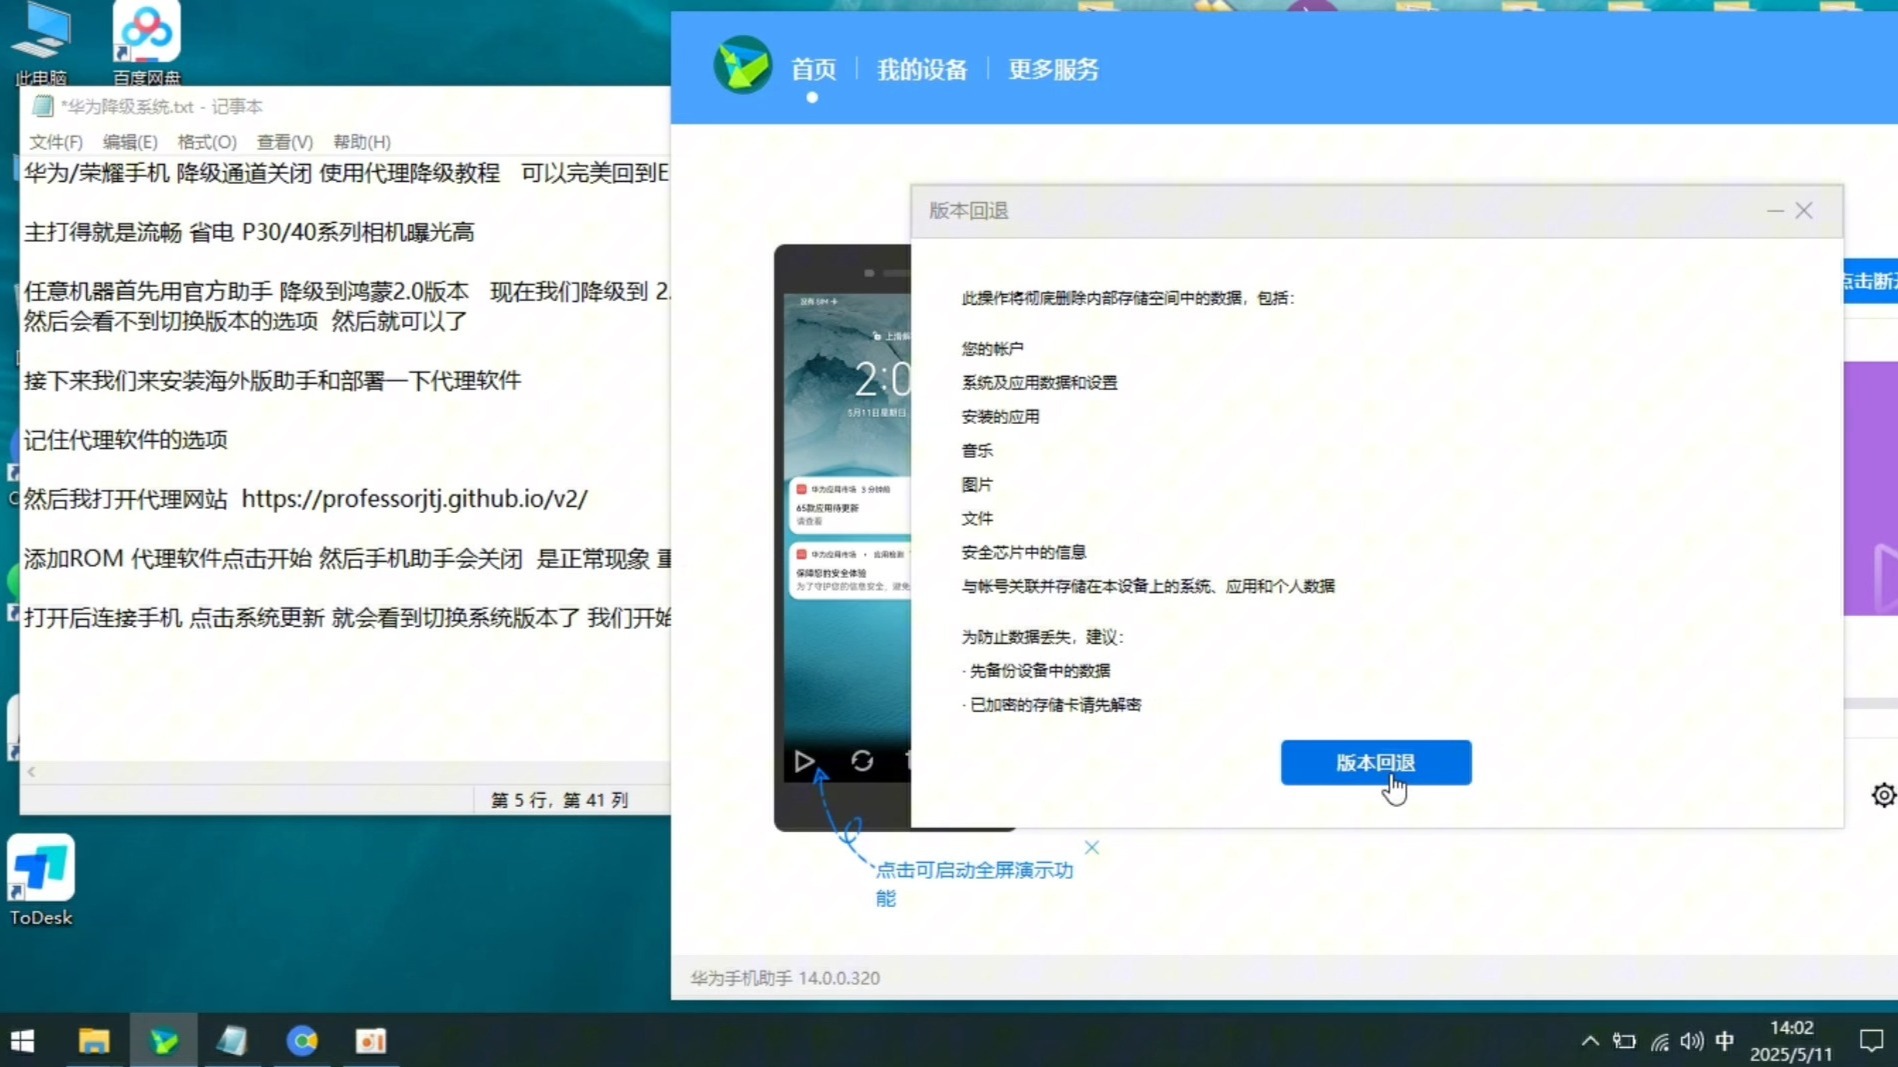Image resolution: width=1898 pixels, height=1067 pixels.
Task: Refresh the phone screen preview
Action: pyautogui.click(x=862, y=762)
